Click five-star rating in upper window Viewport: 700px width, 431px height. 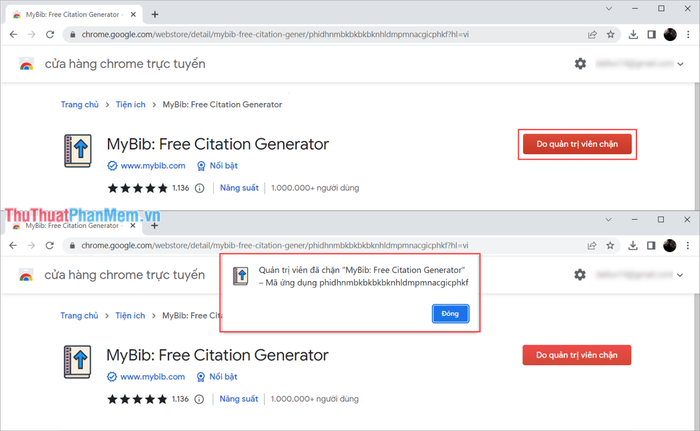point(138,188)
